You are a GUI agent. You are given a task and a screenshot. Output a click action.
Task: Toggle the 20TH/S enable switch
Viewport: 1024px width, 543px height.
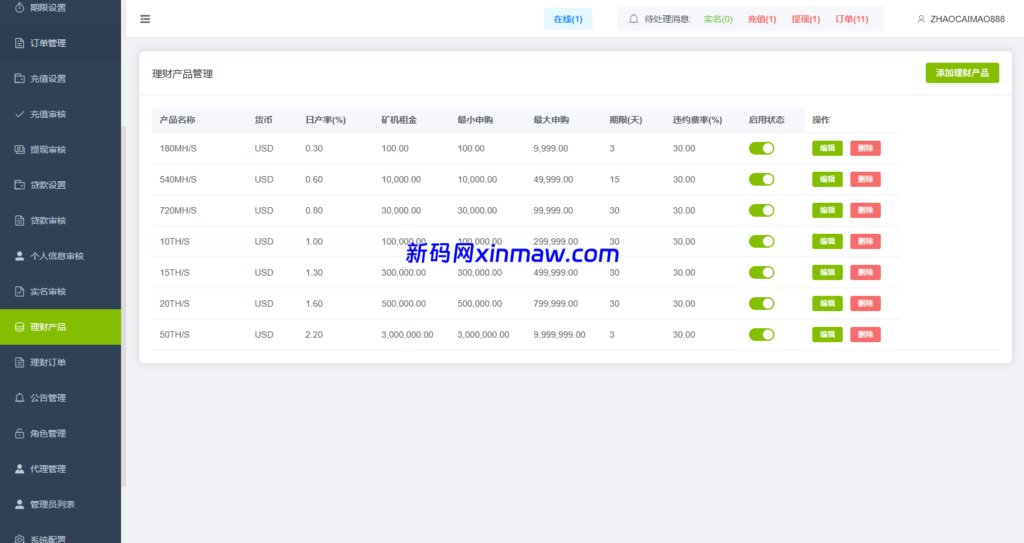click(x=761, y=303)
